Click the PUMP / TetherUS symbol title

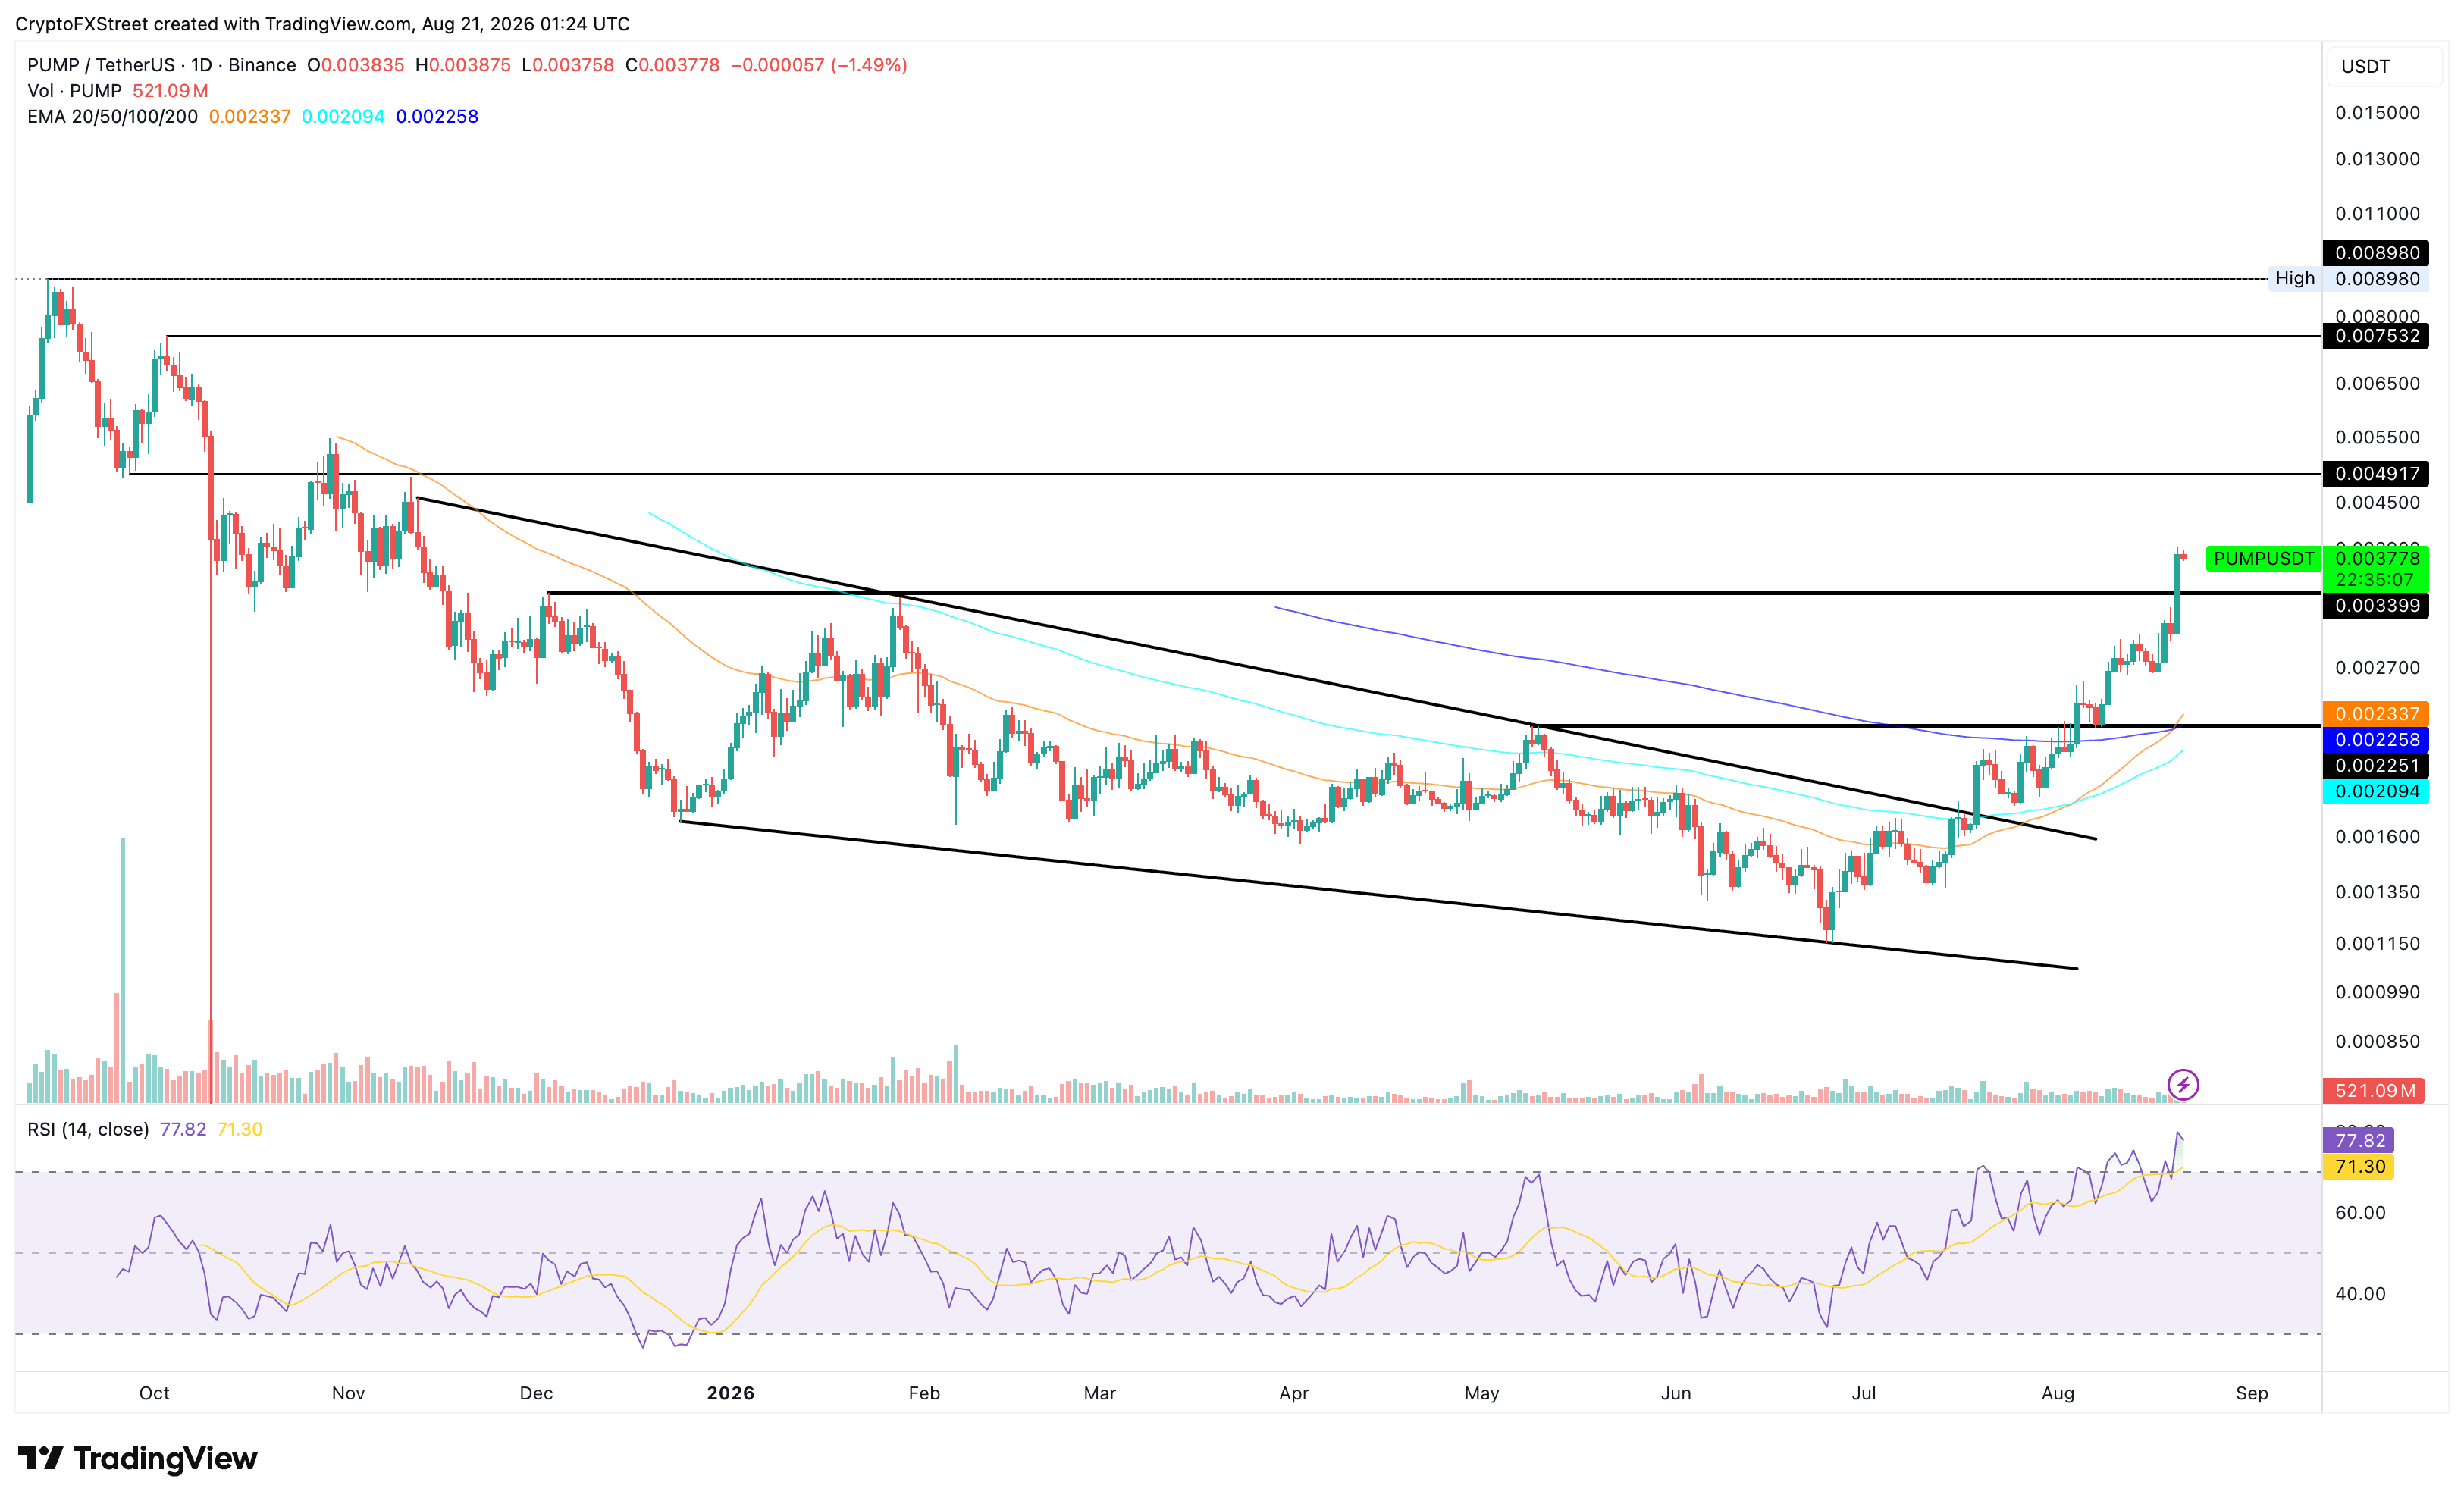(x=161, y=65)
